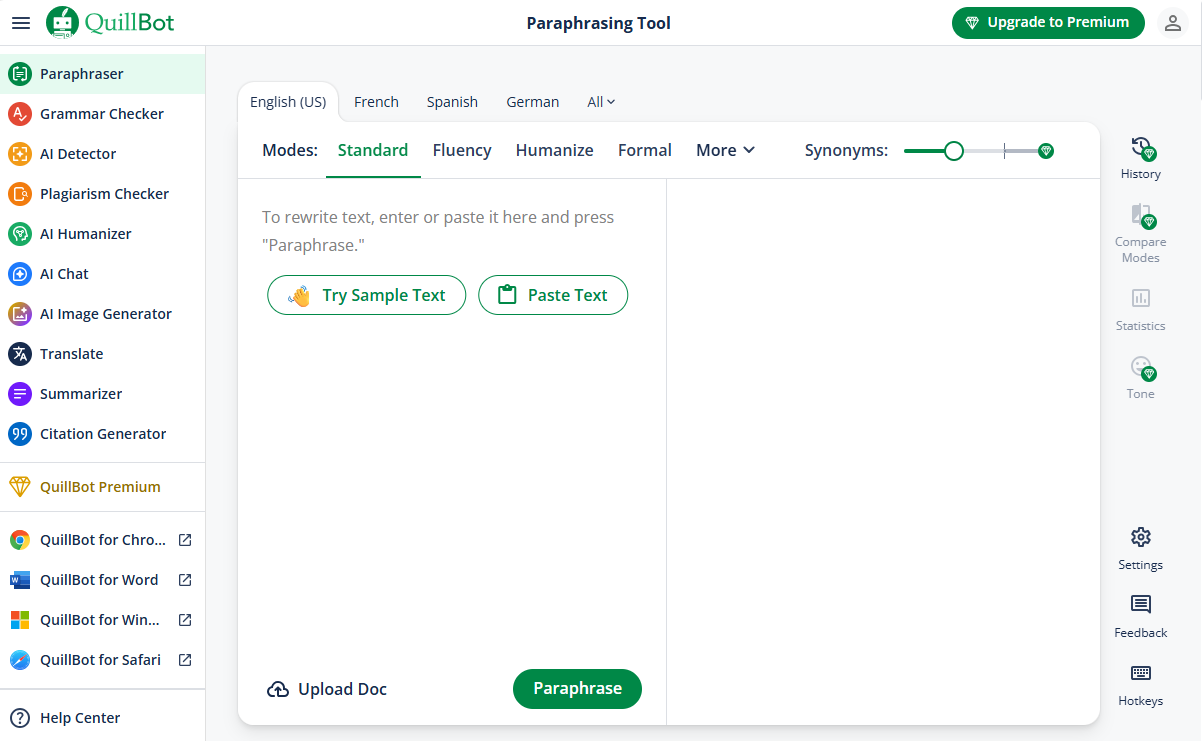Click the user account profile icon
This screenshot has width=1202, height=741.
point(1173,23)
